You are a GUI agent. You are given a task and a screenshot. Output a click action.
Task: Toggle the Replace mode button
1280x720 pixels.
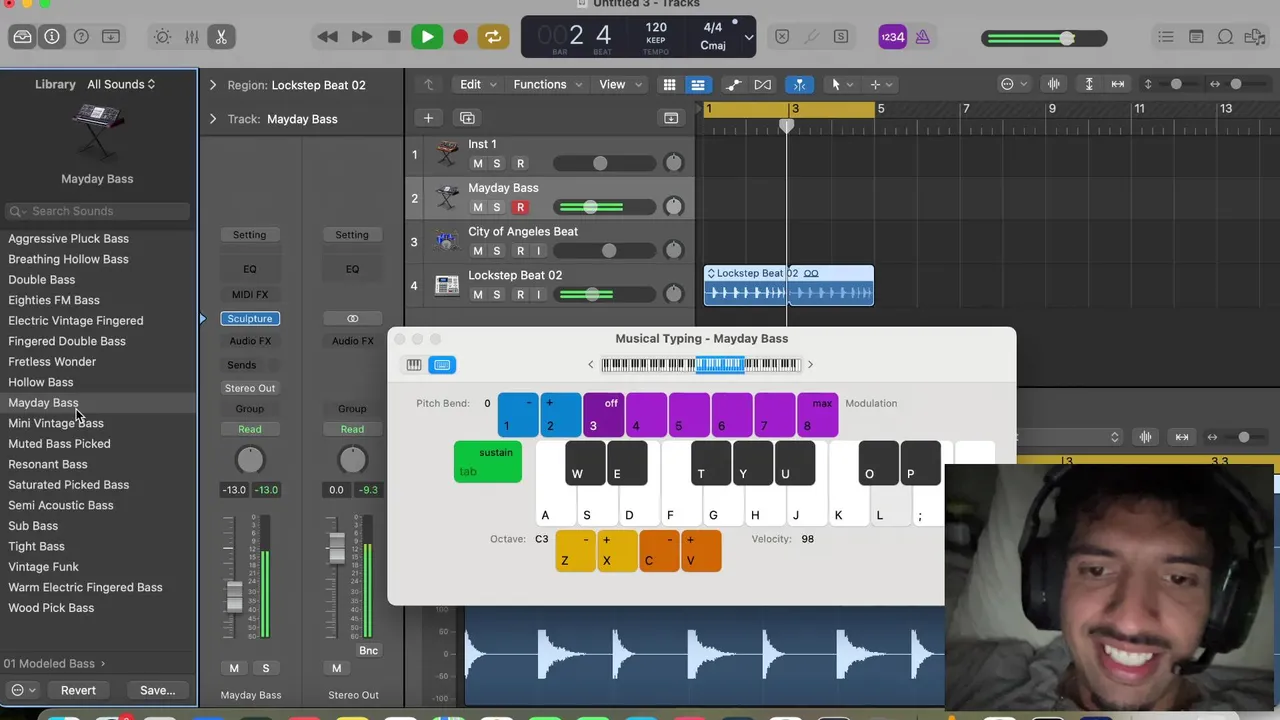(x=783, y=37)
